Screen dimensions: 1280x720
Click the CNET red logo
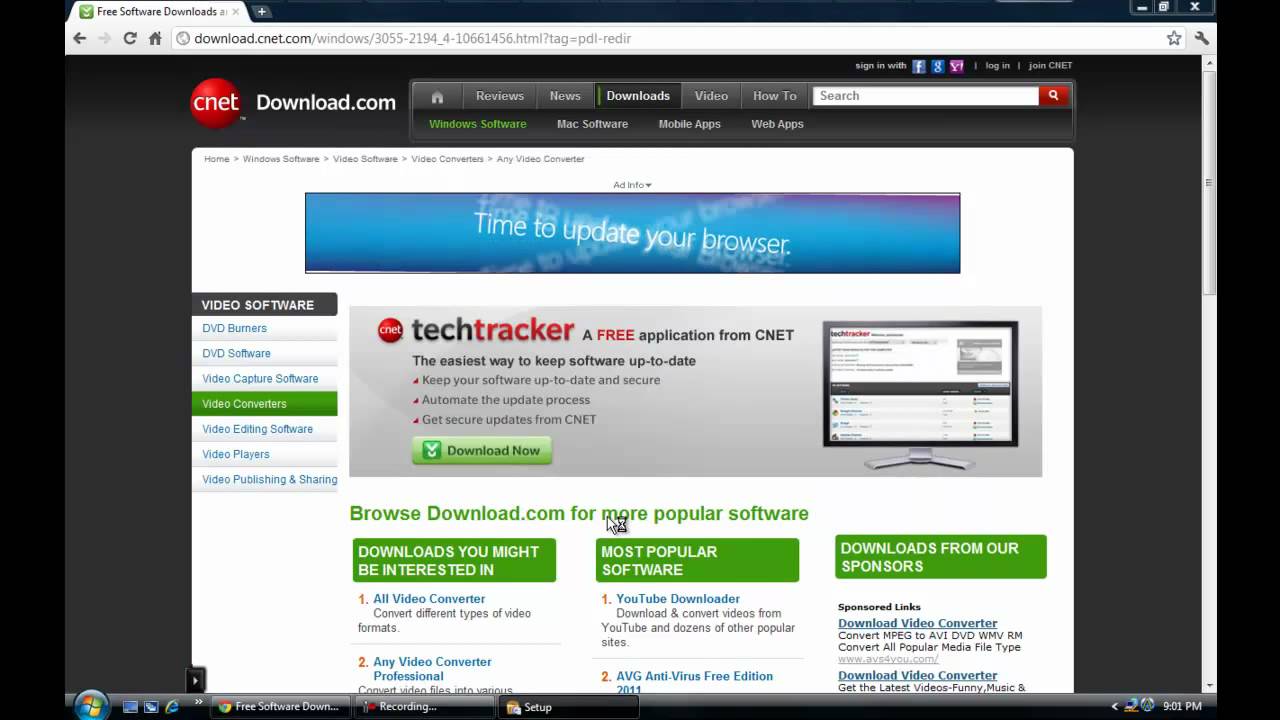point(215,103)
